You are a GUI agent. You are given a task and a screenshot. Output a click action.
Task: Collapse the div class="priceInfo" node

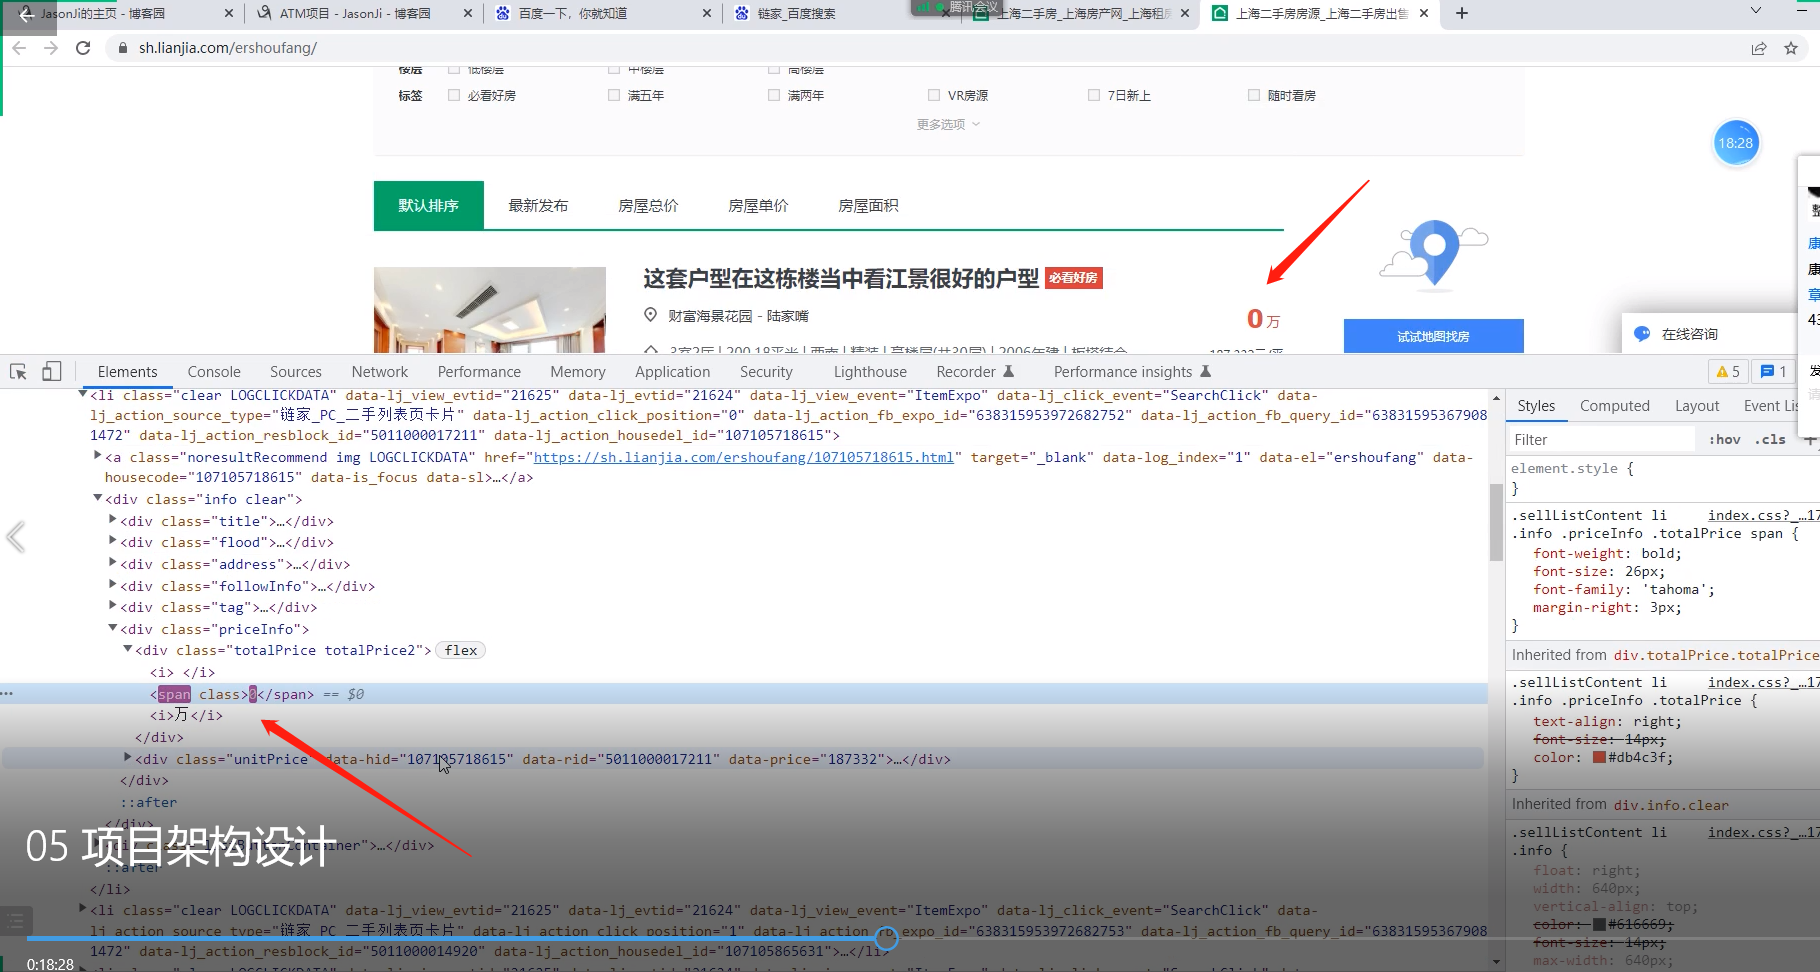tap(113, 628)
